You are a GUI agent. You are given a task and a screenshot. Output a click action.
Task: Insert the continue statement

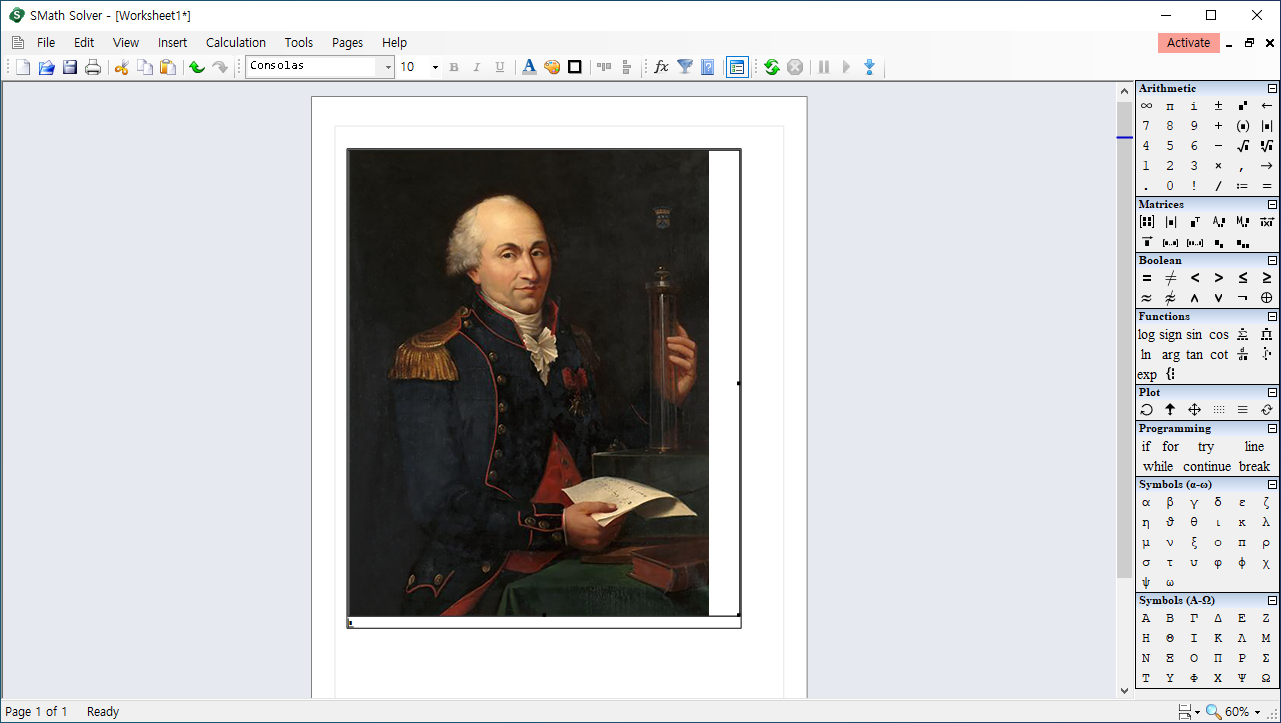click(x=1207, y=467)
